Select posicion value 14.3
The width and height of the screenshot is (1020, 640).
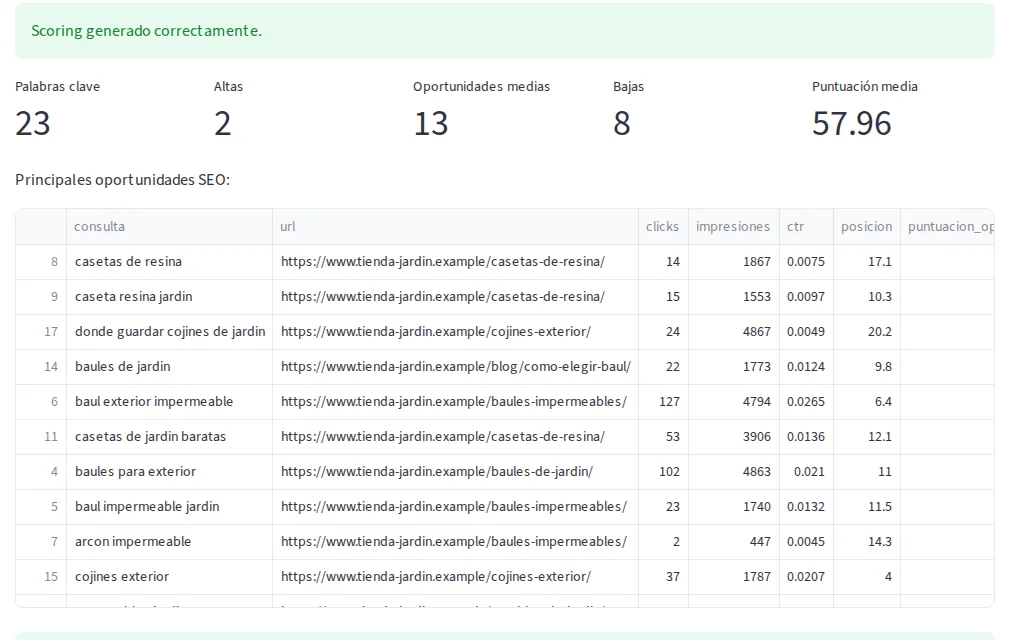866,542
